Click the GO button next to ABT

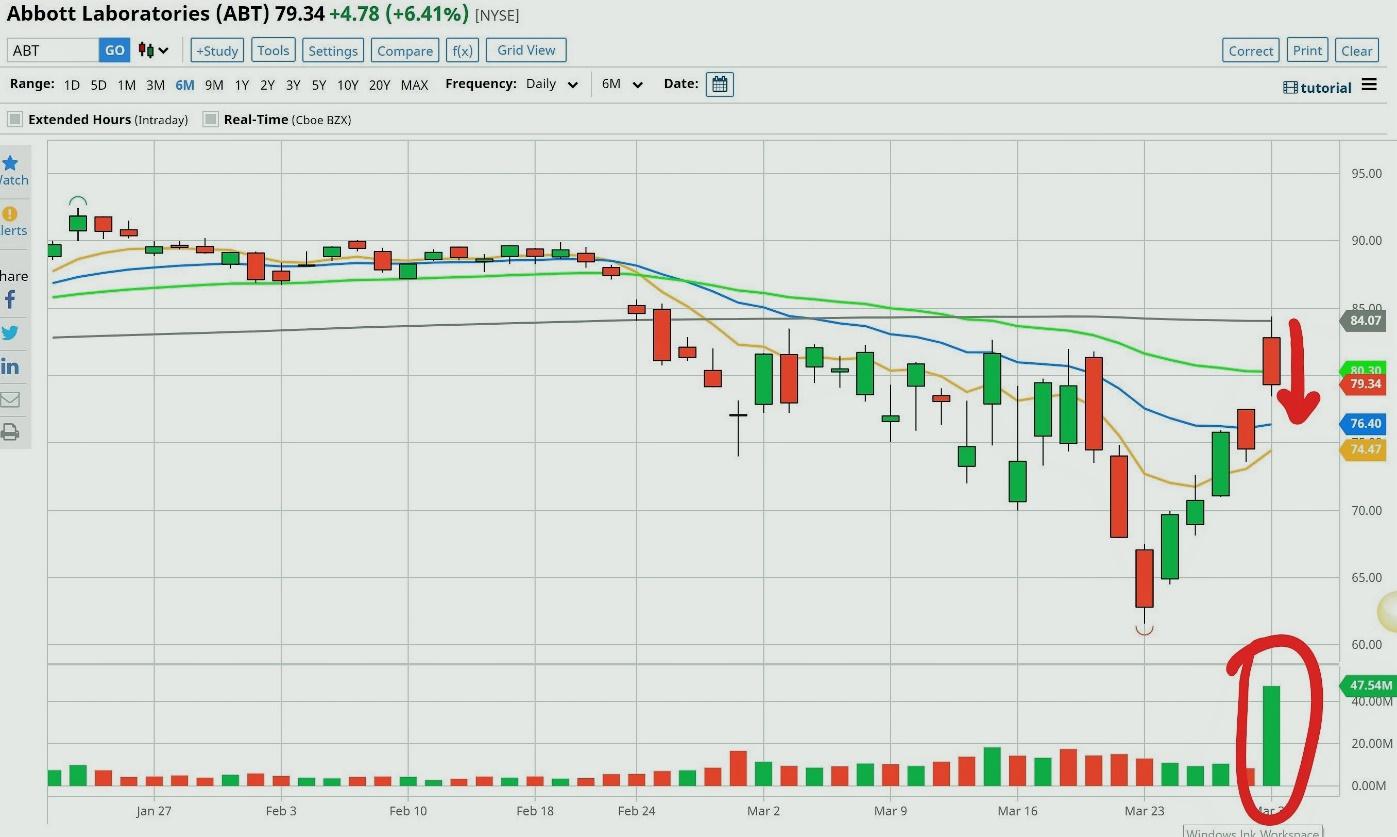click(114, 50)
